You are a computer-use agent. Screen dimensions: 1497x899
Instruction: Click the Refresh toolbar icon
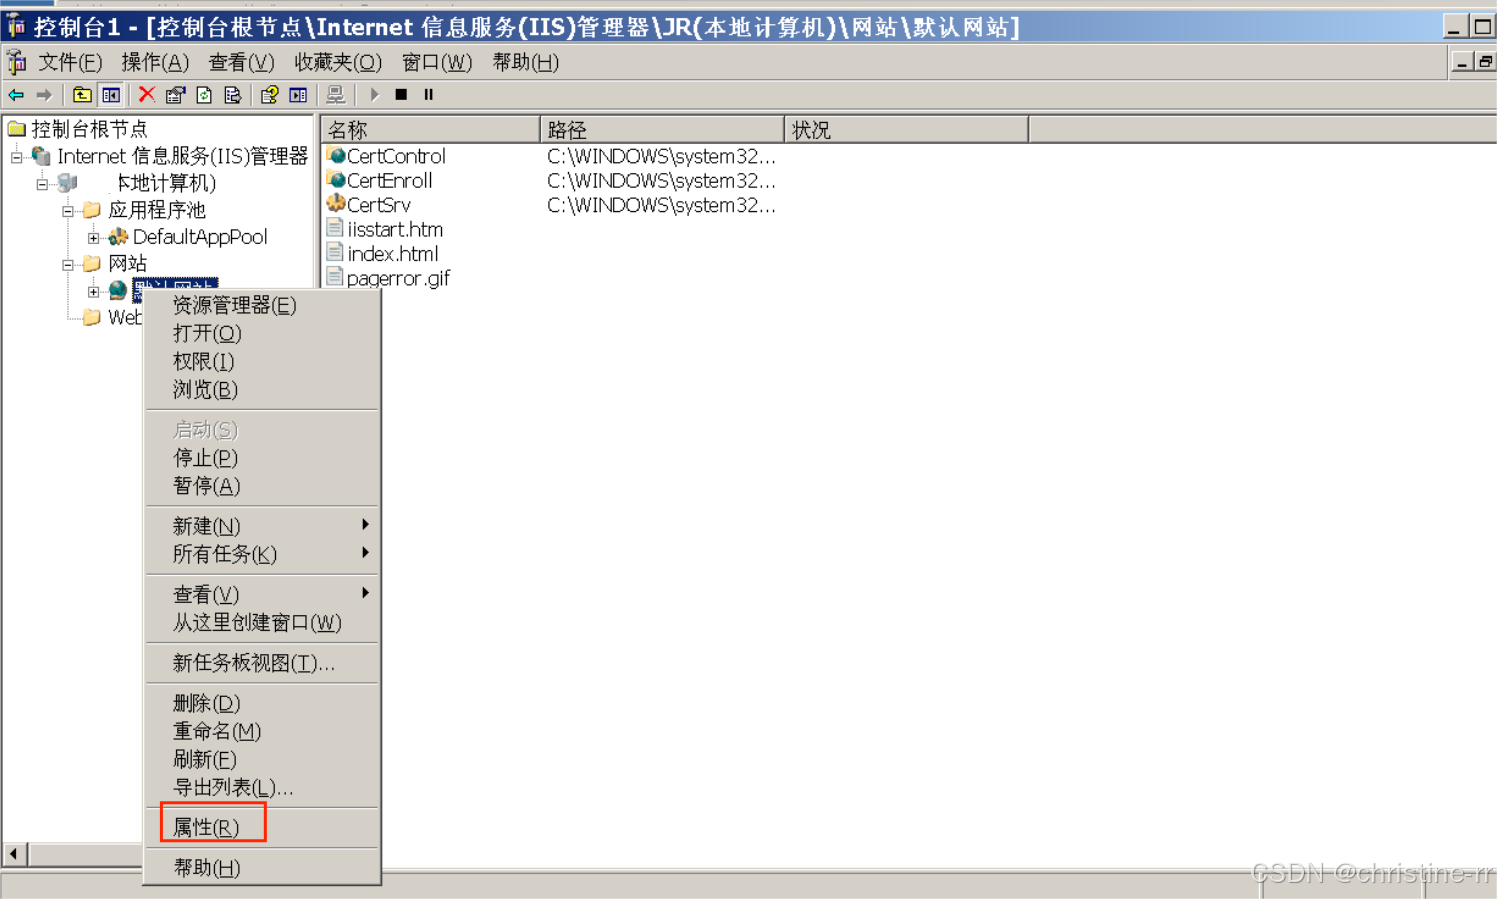pyautogui.click(x=204, y=95)
